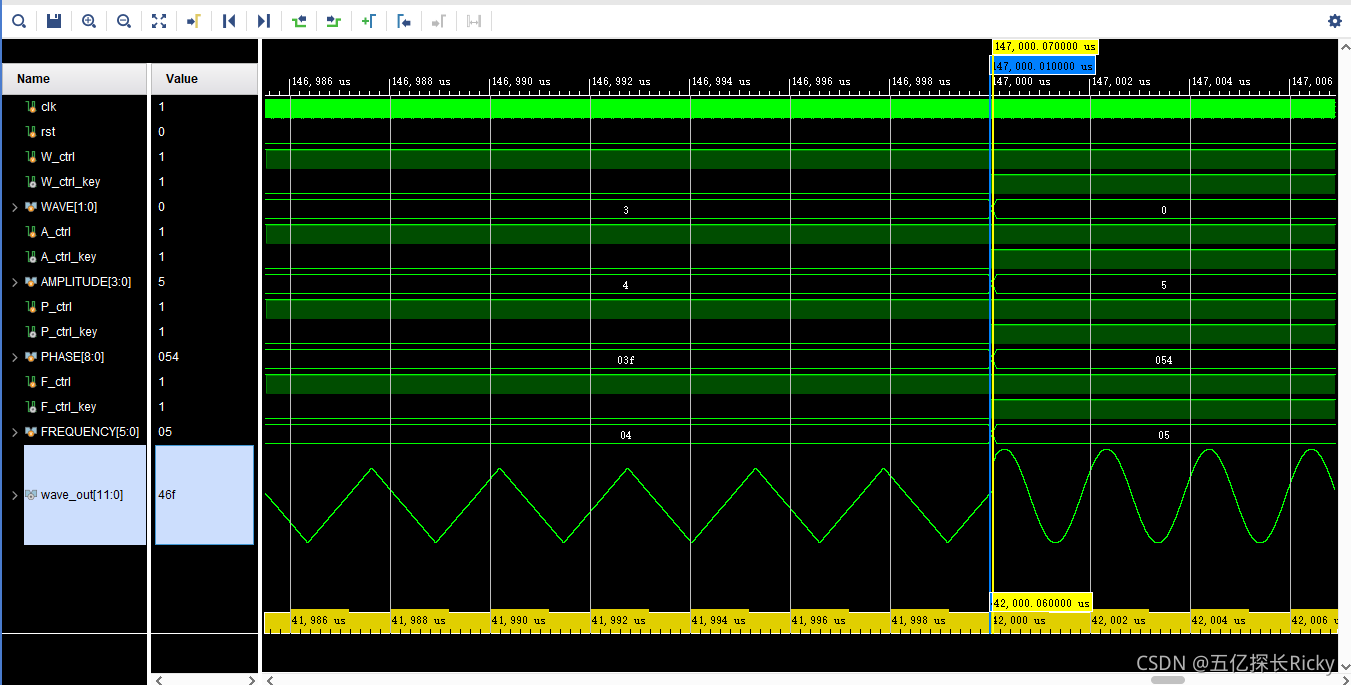Click the WAVE waveform segment showing 3
The image size is (1351, 685).
click(x=626, y=210)
